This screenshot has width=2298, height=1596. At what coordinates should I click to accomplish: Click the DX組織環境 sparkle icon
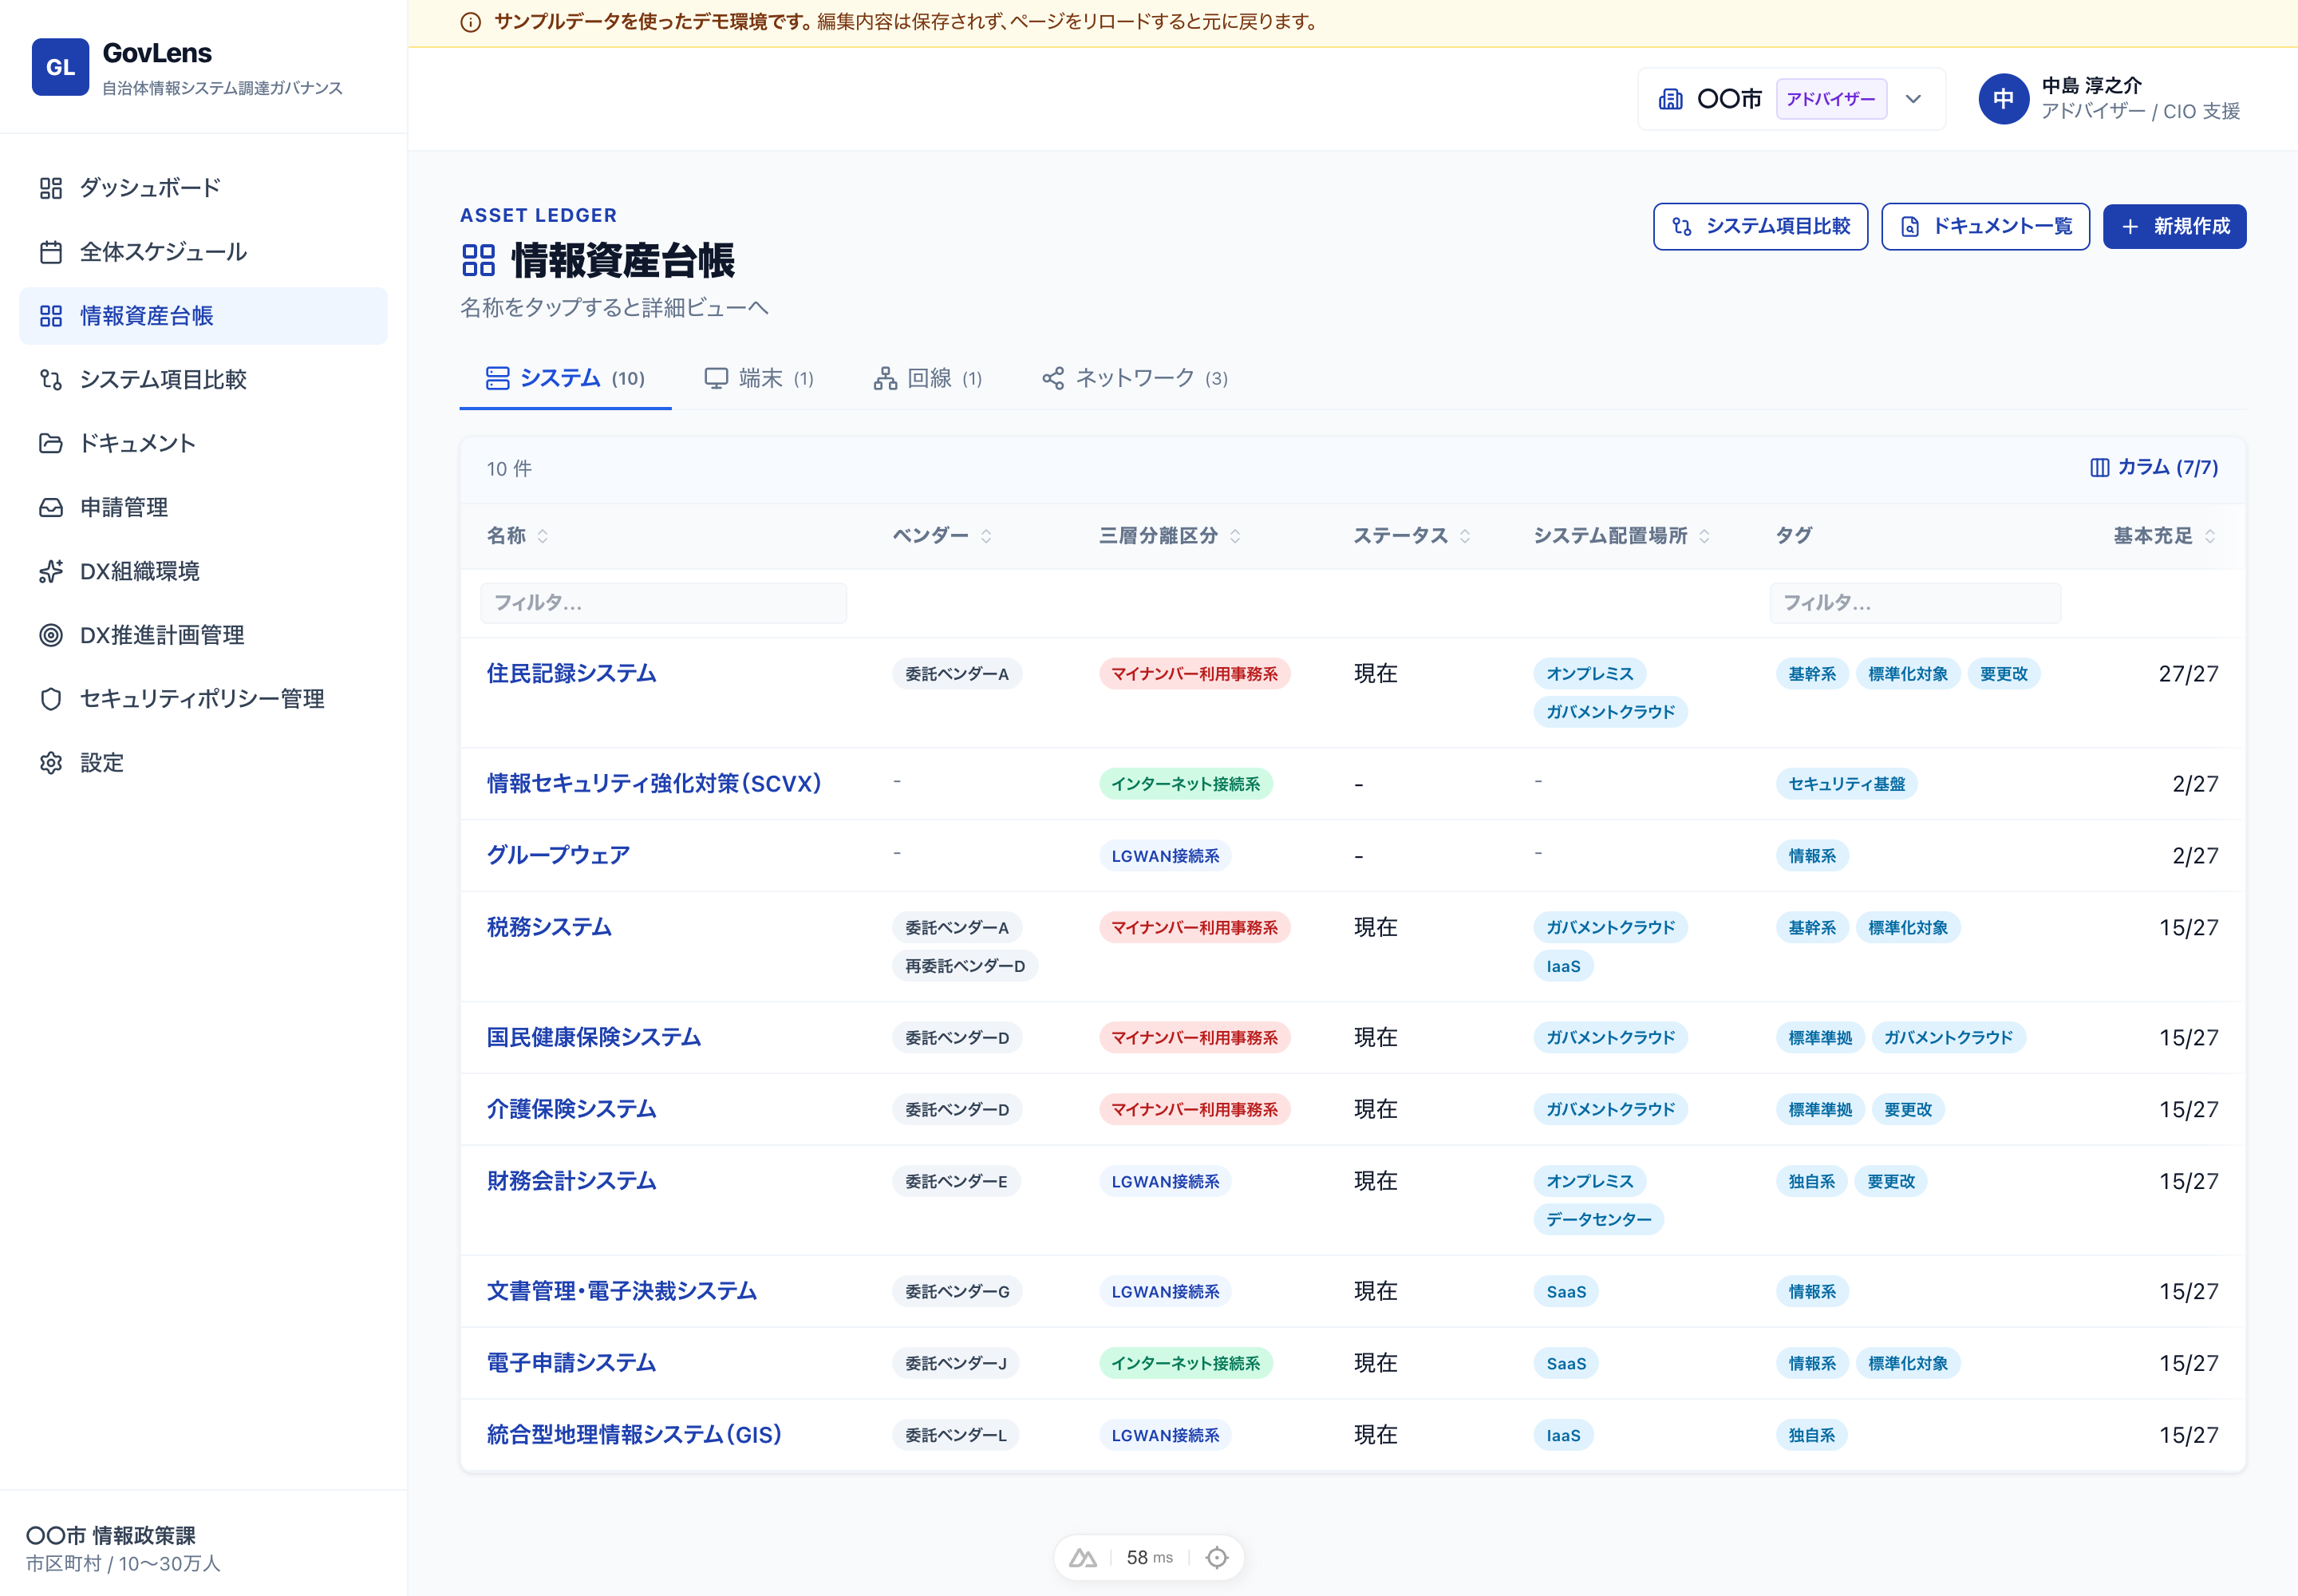(51, 571)
